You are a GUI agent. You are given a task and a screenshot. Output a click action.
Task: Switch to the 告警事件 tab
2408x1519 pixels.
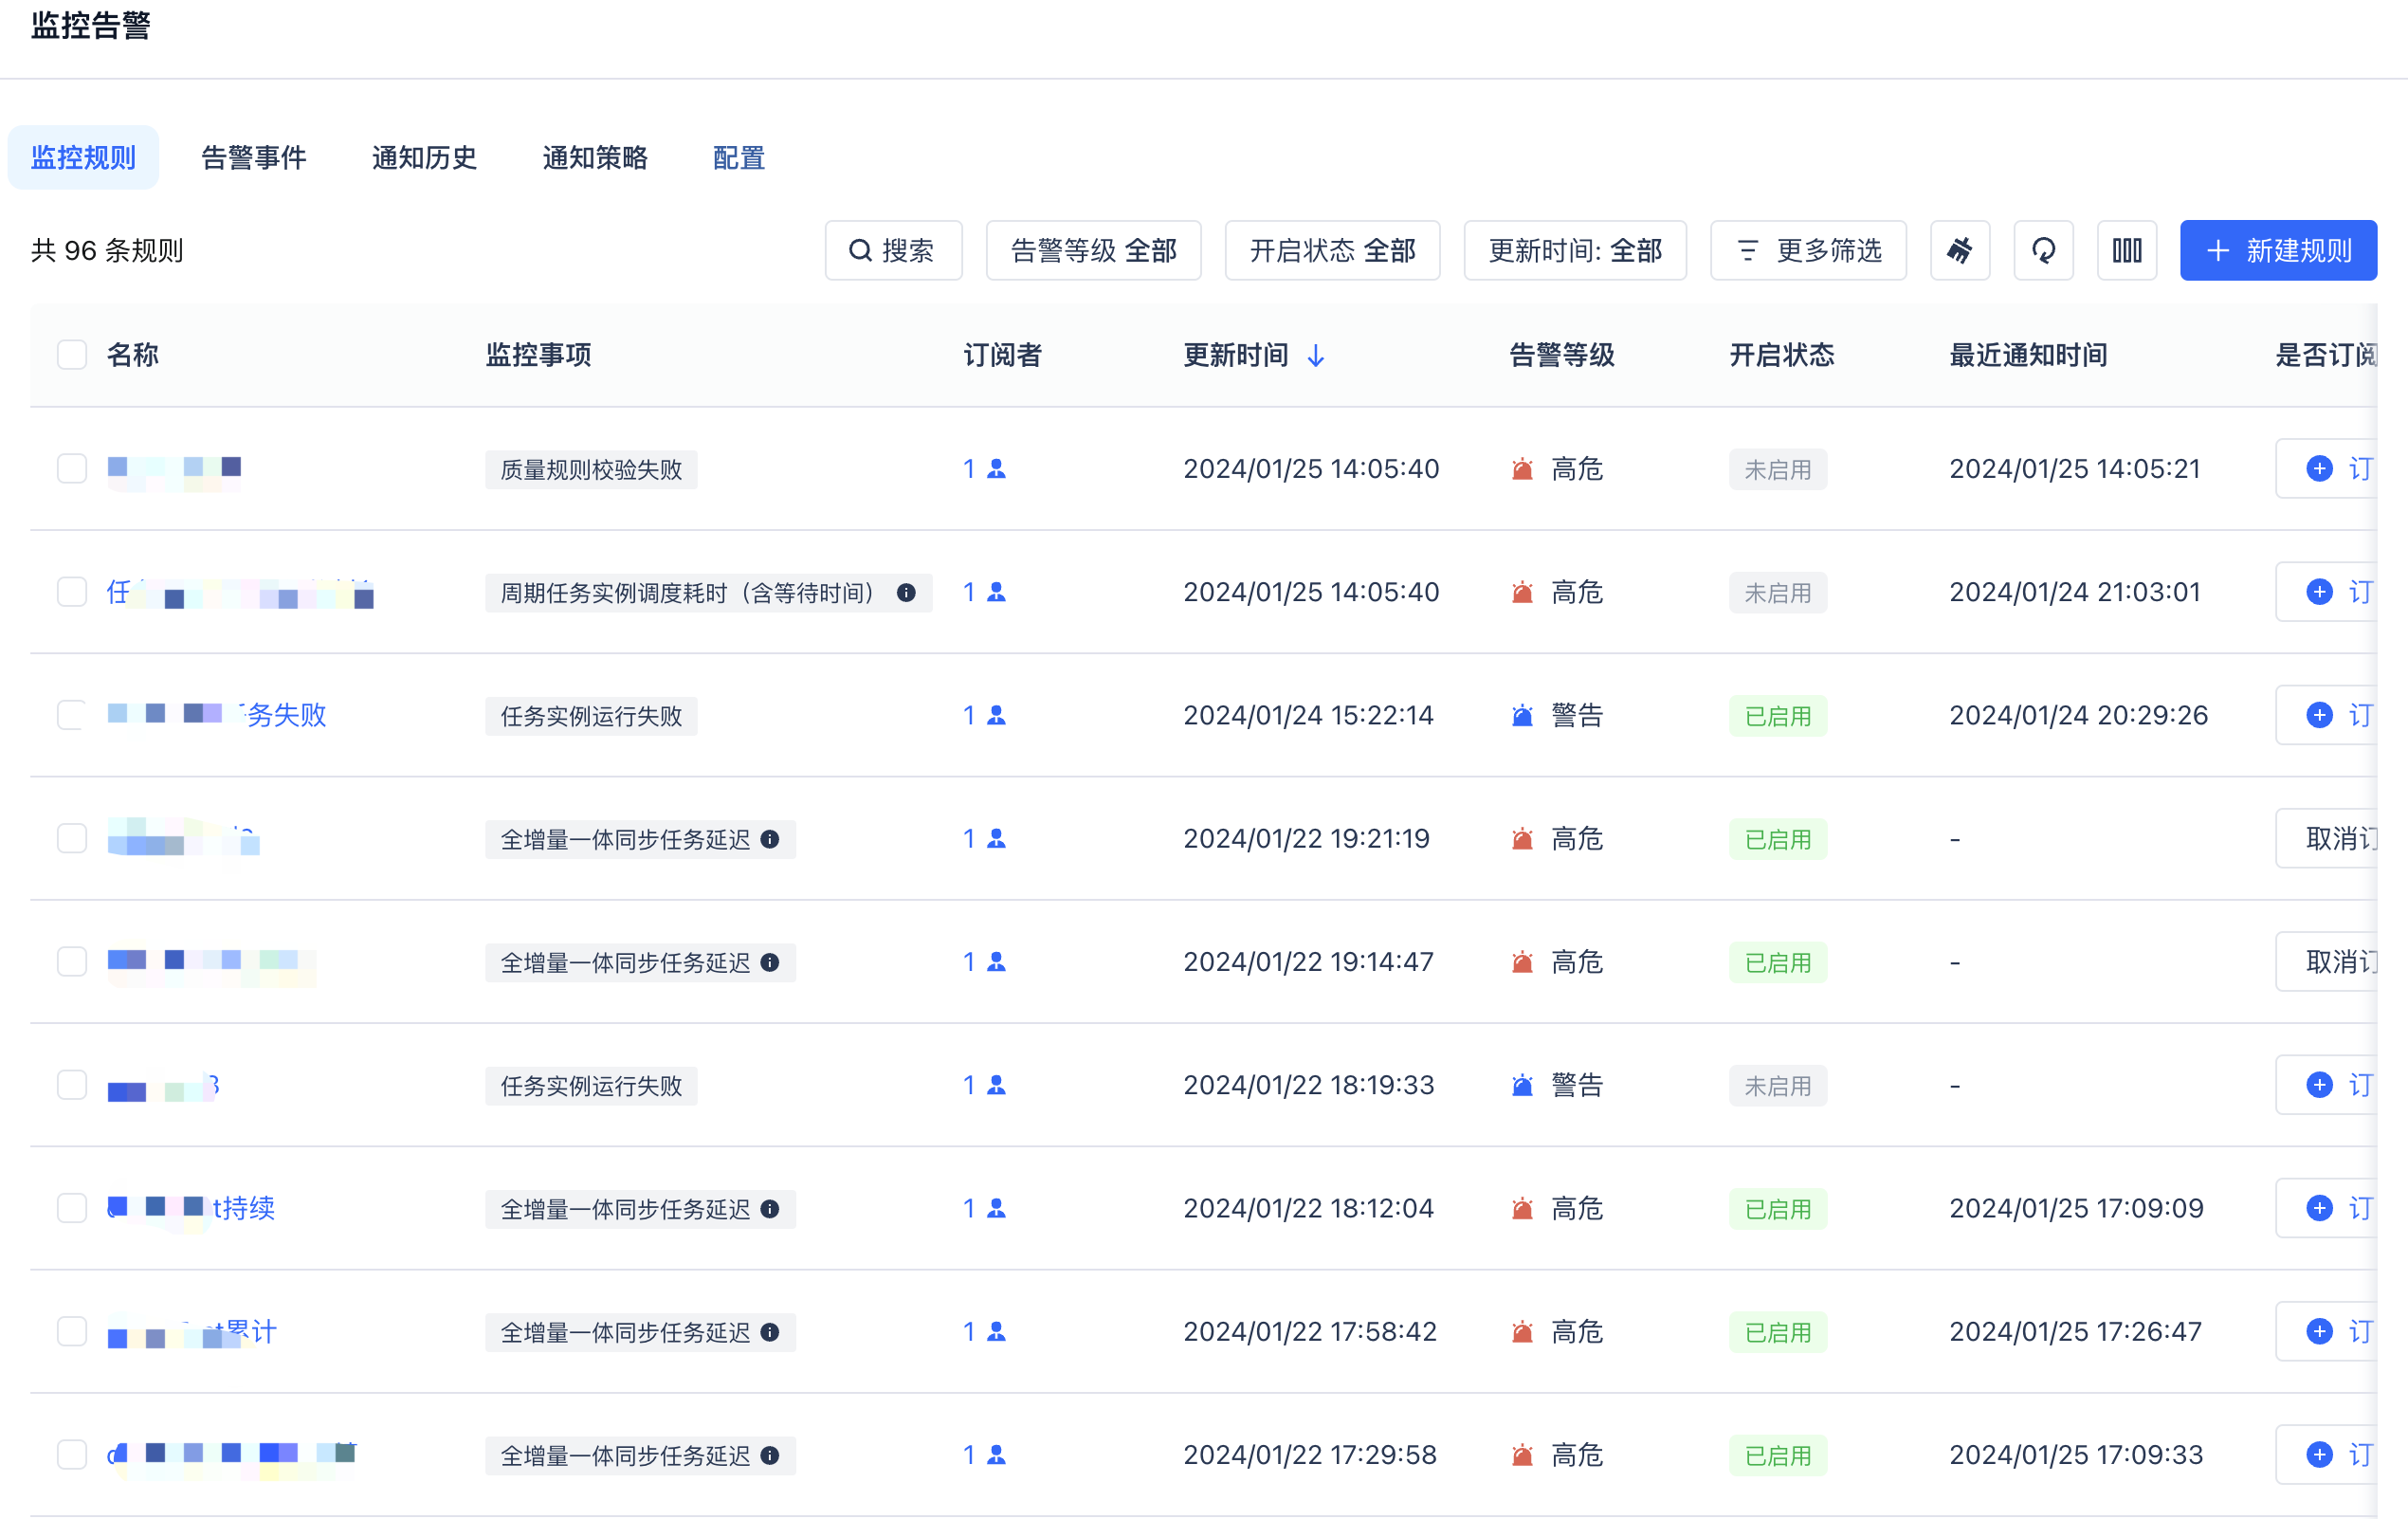click(x=253, y=158)
